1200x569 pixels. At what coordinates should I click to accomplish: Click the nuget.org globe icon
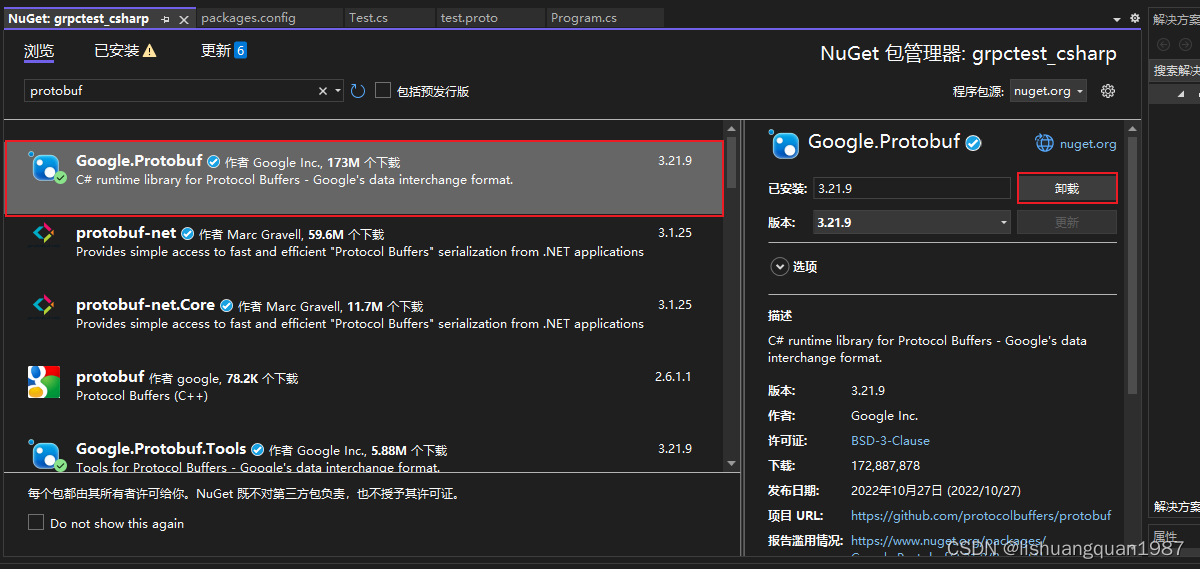[x=1045, y=143]
